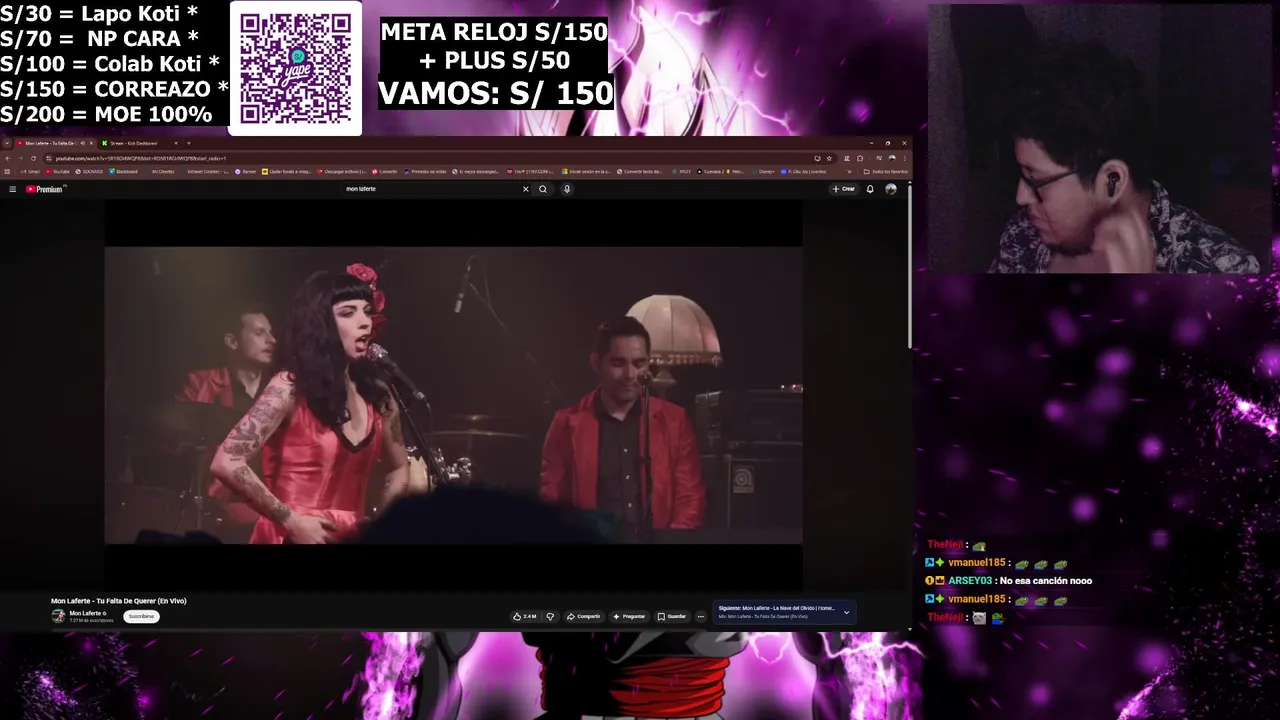The height and width of the screenshot is (720, 1280).
Task: Open the YouTube guide hamburger menu
Action: click(x=12, y=189)
